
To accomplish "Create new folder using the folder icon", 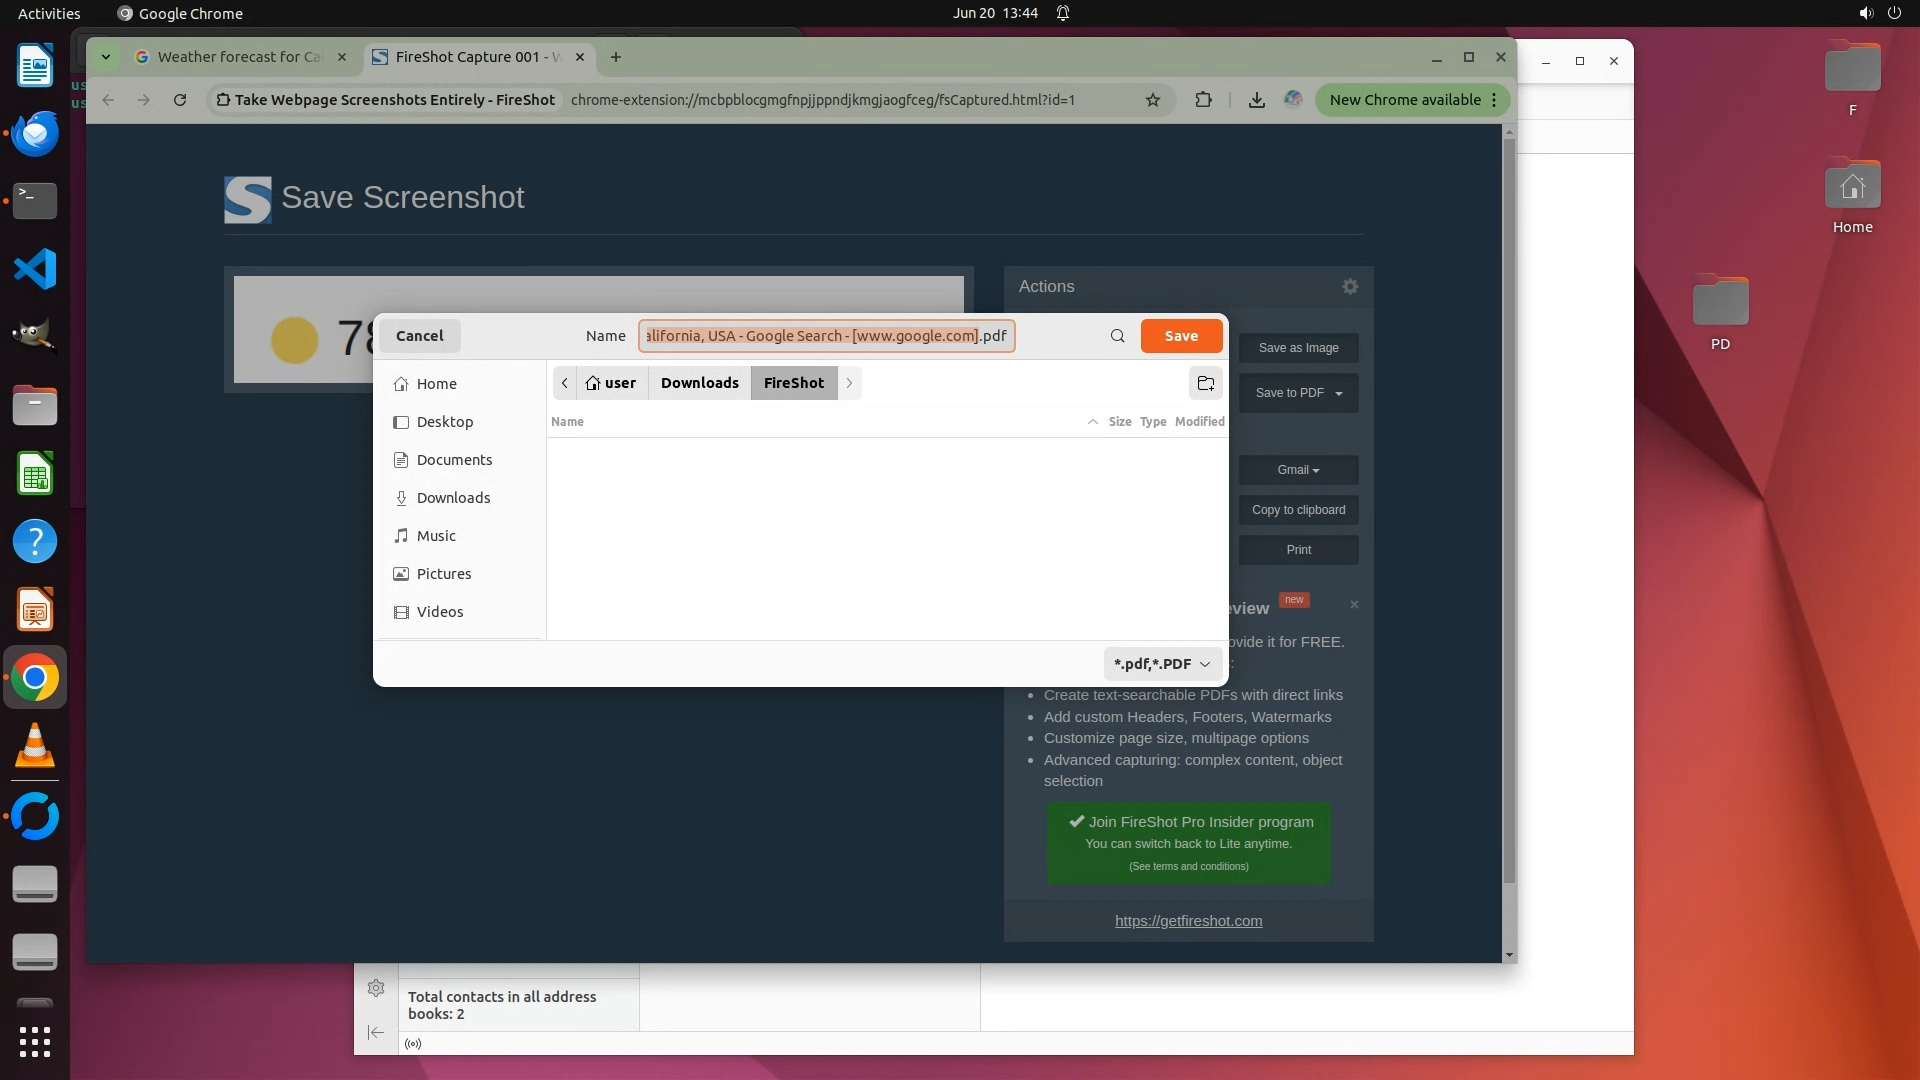I will [1206, 383].
